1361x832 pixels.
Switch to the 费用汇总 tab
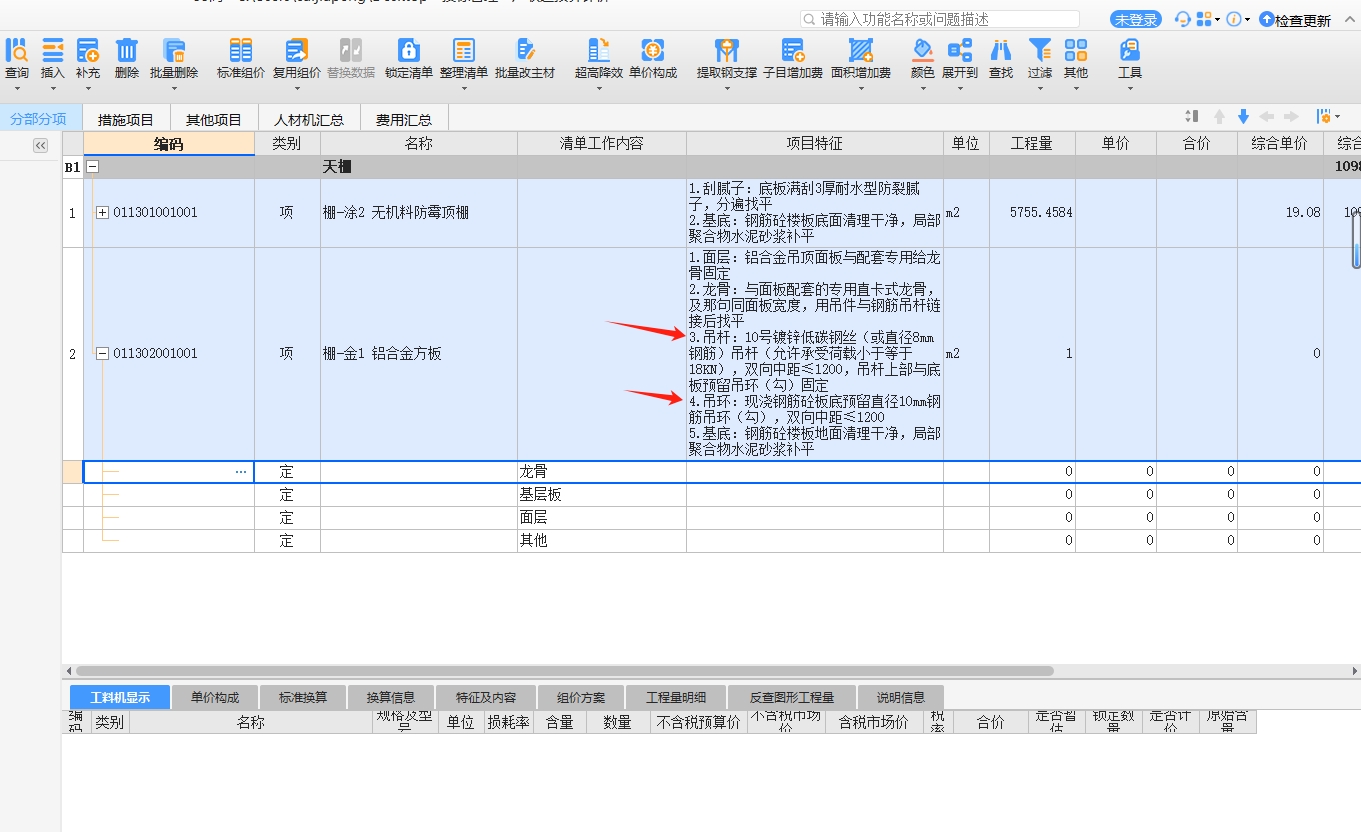pos(404,119)
